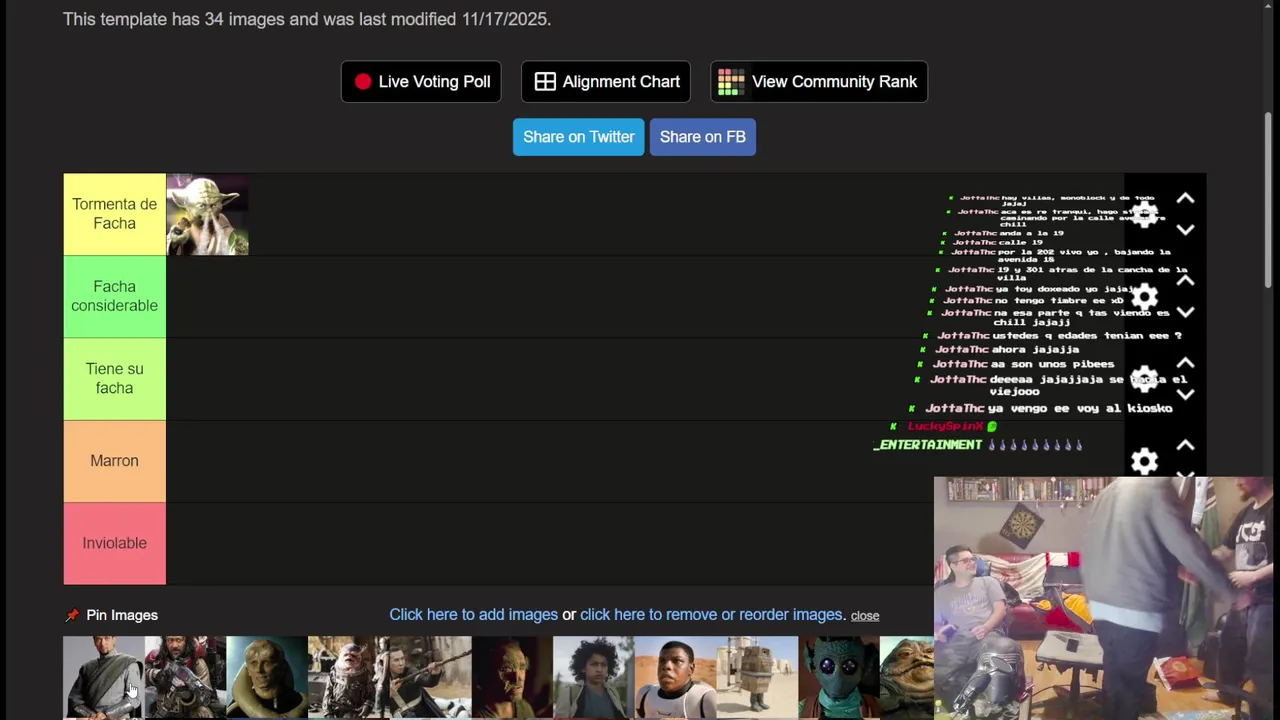Viewport: 1280px width, 720px height.
Task: View Community Rank page
Action: click(x=819, y=82)
